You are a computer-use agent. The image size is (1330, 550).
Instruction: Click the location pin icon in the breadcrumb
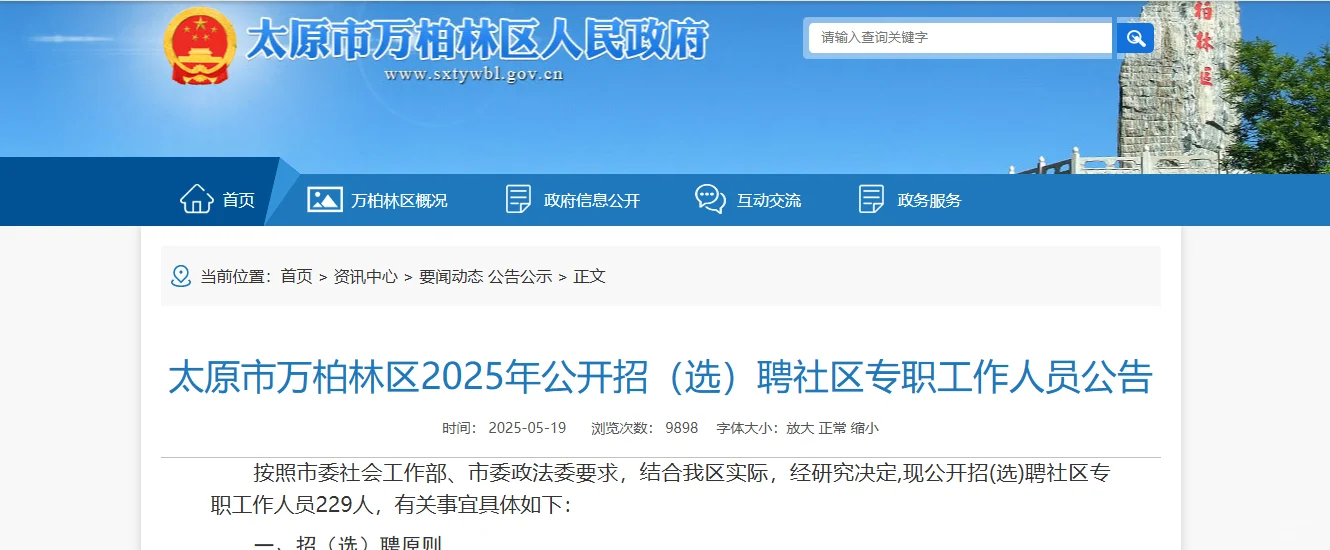click(x=181, y=276)
